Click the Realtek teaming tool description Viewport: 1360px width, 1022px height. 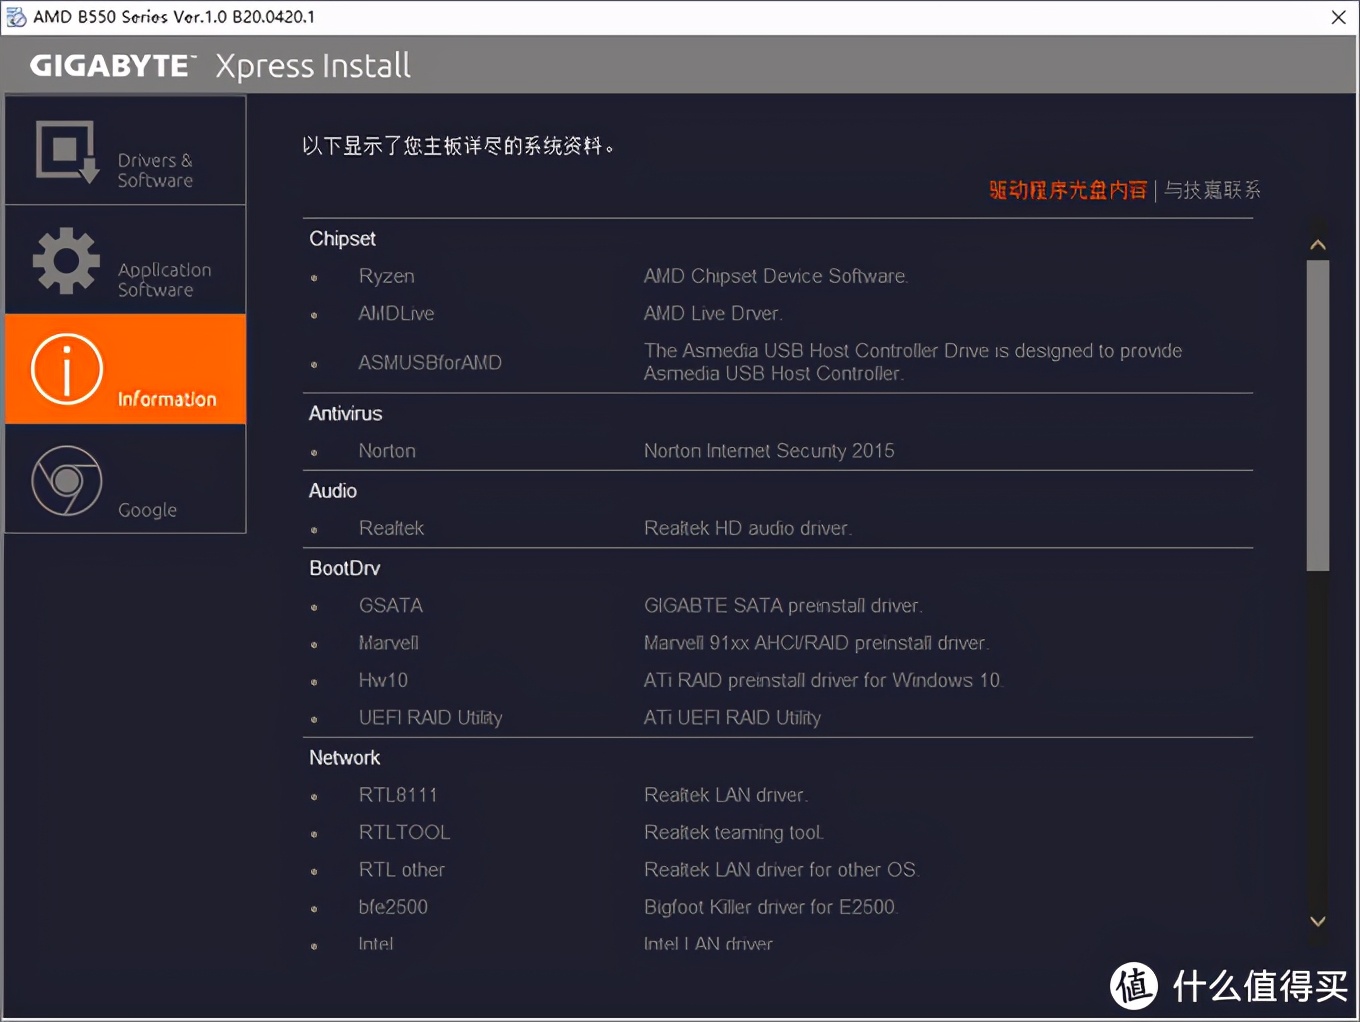click(x=734, y=833)
